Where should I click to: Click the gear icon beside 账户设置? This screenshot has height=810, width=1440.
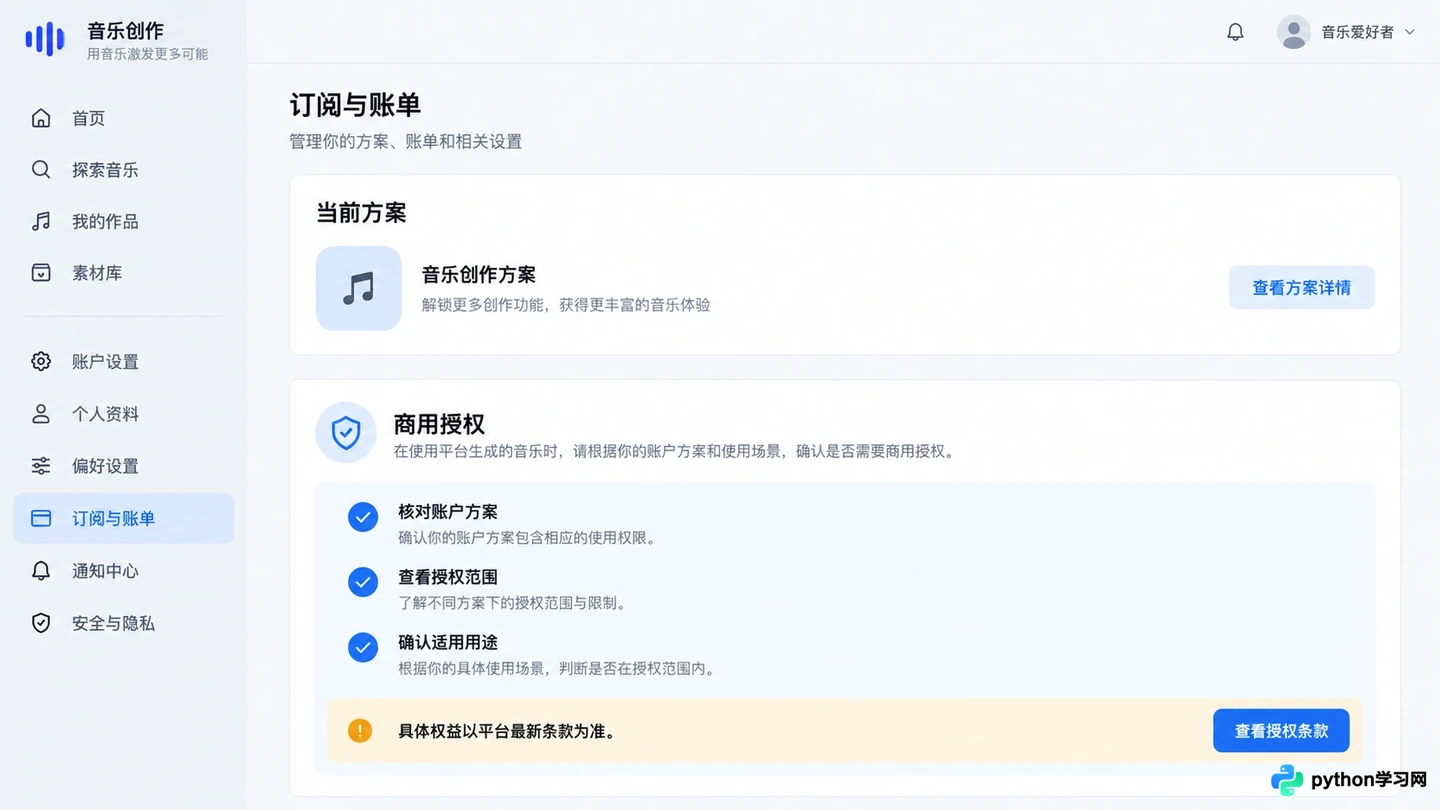click(x=41, y=362)
